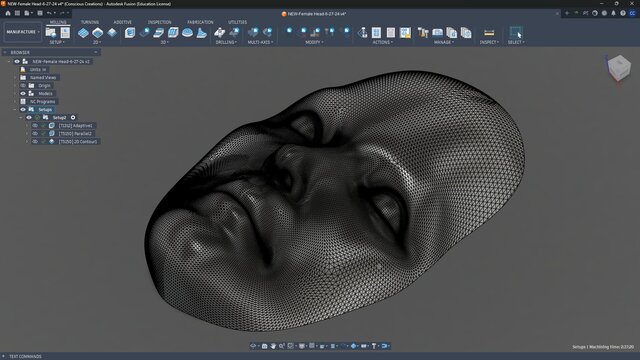Viewport: 640px width, 360px height.
Task: Click the Scallop toolpath dome icon
Action: [x=187, y=33]
